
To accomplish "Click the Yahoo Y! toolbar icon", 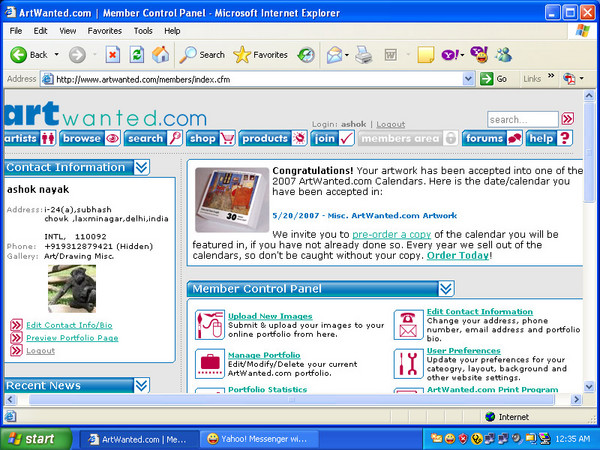I will 450,55.
